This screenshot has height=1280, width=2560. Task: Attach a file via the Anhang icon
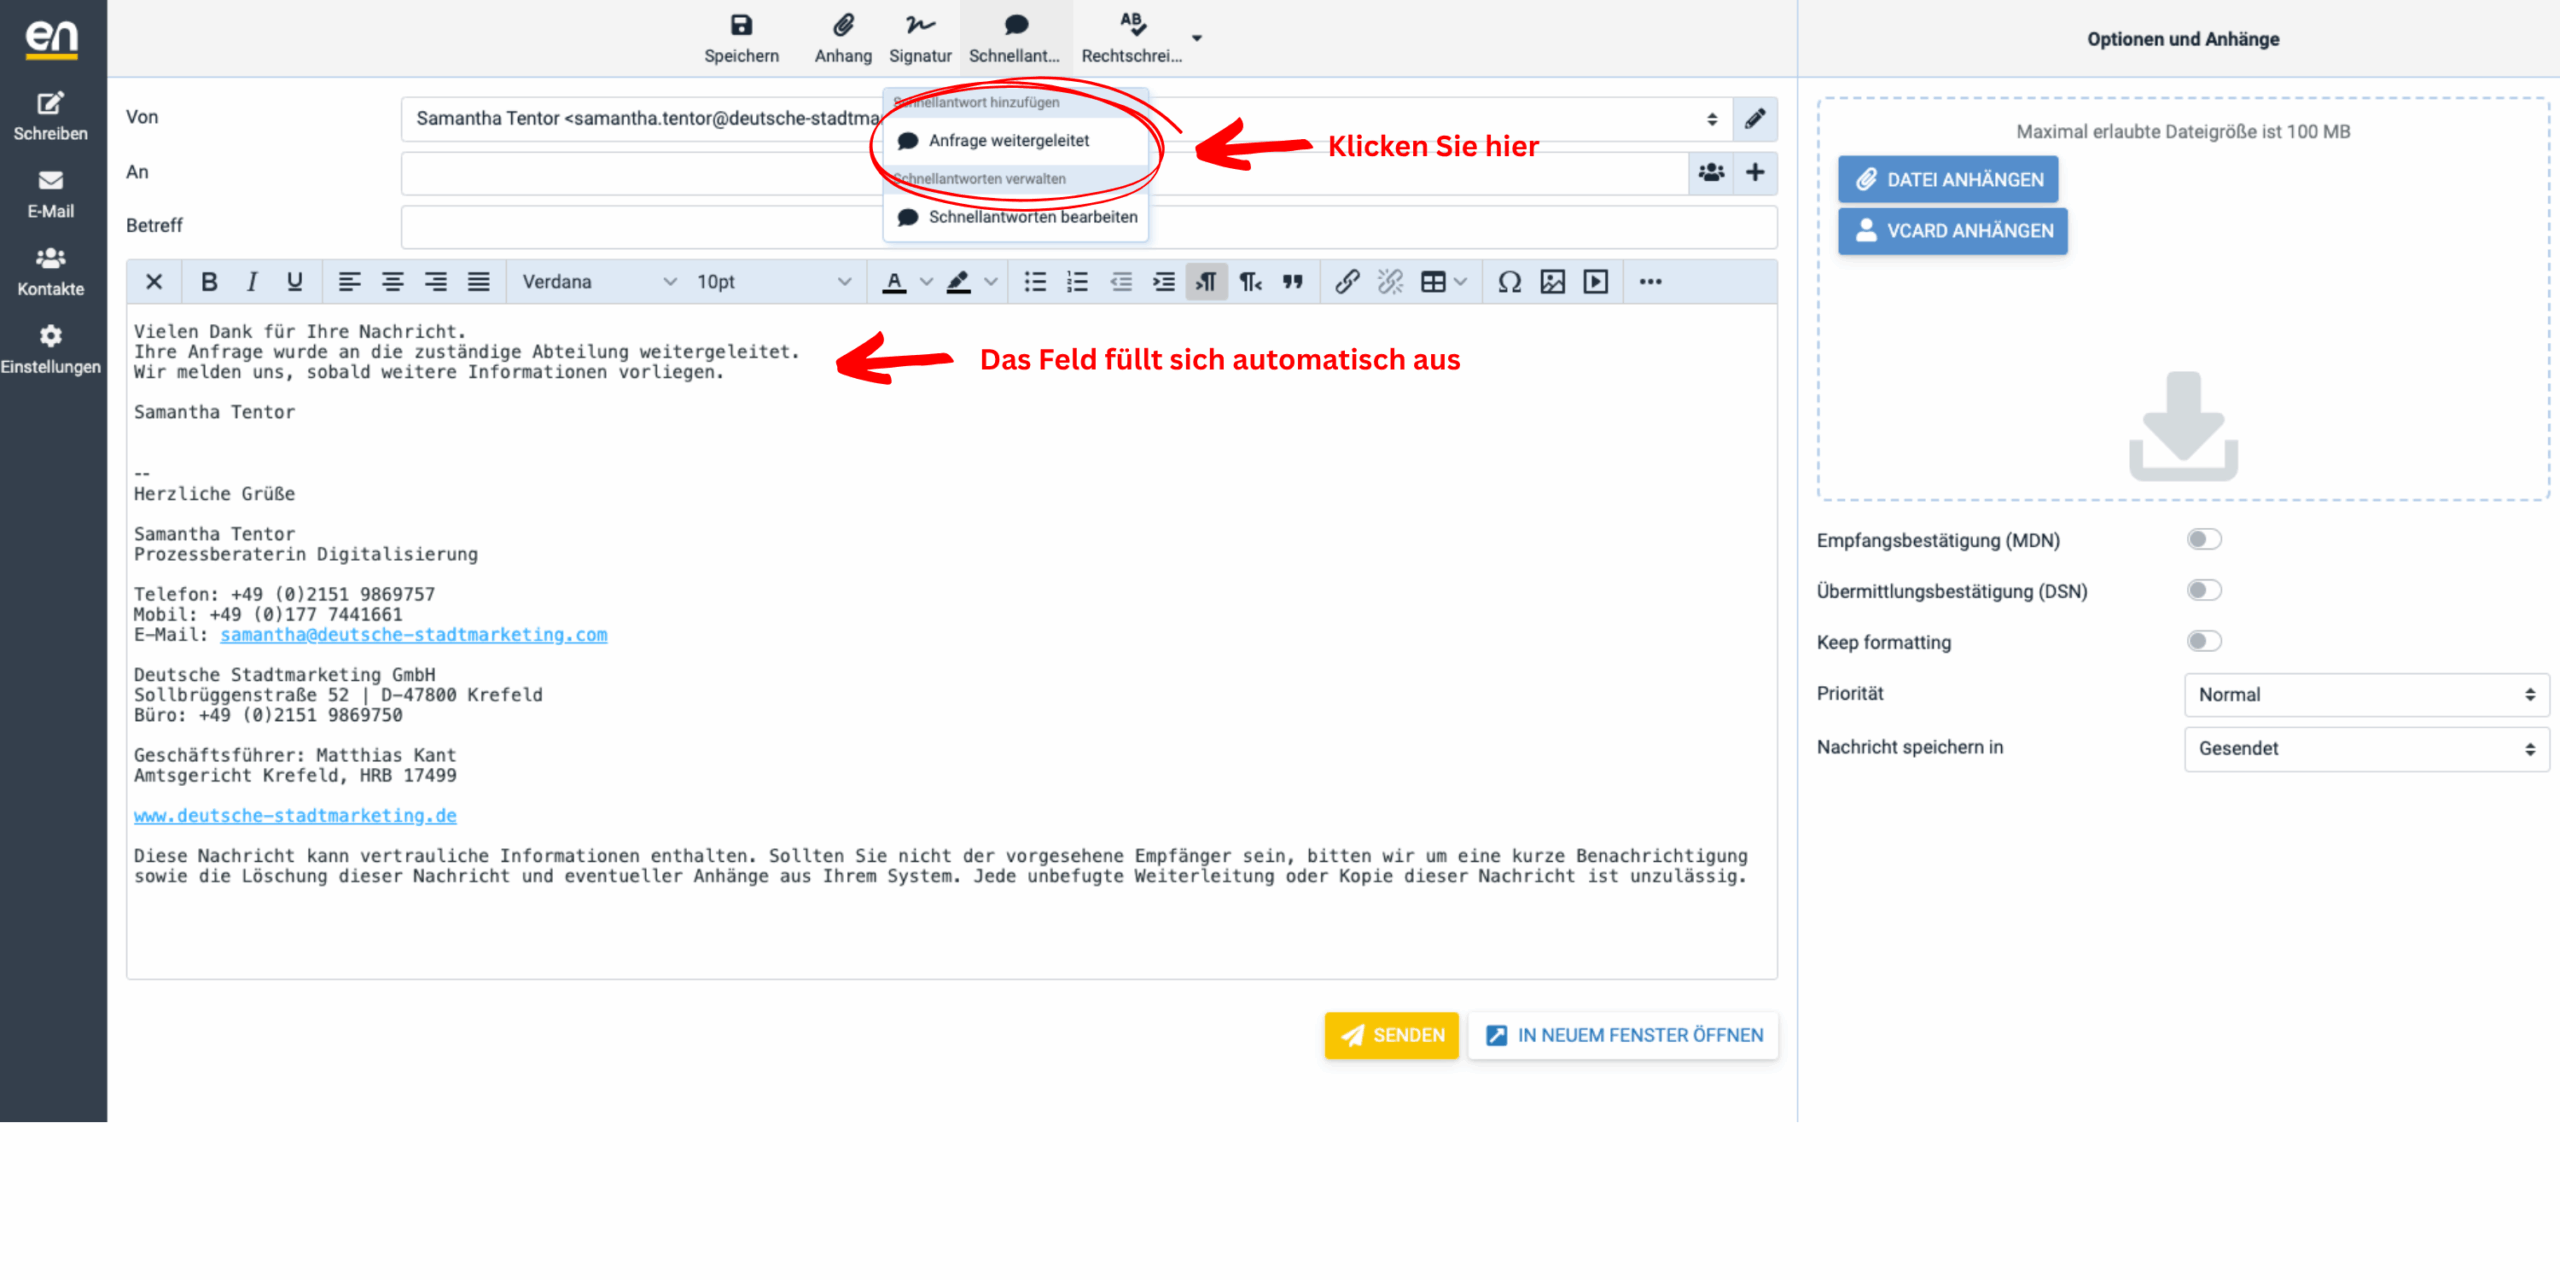point(842,37)
